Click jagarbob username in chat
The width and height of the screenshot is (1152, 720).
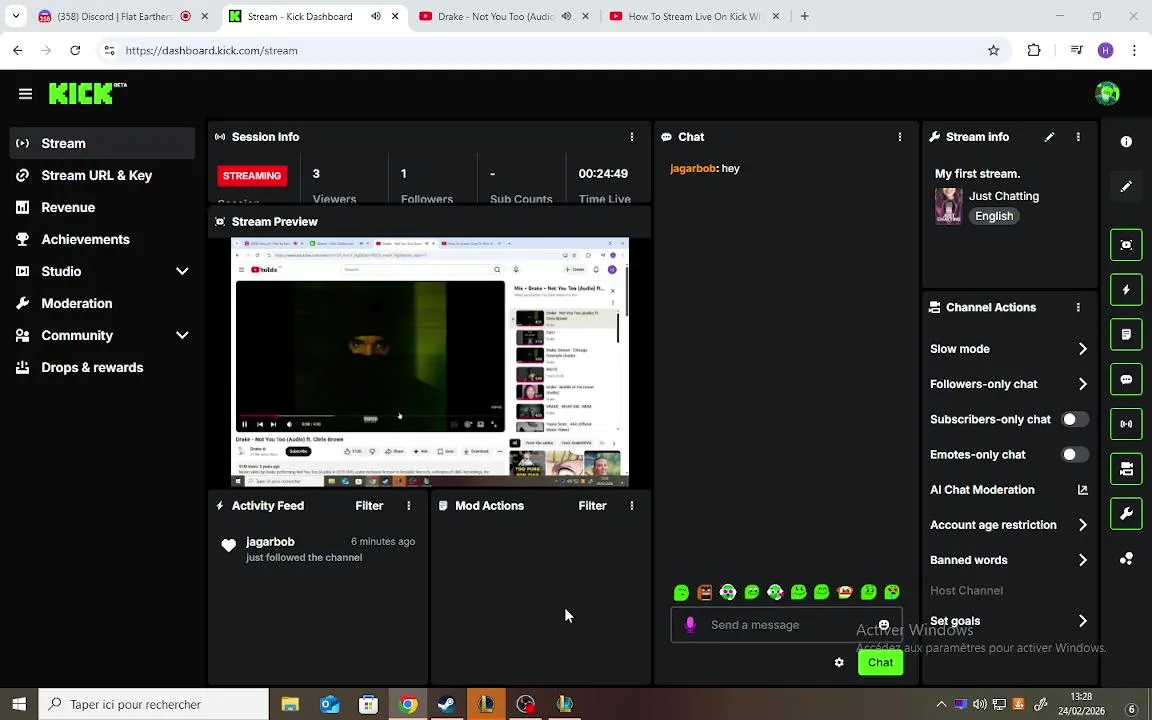pos(693,168)
